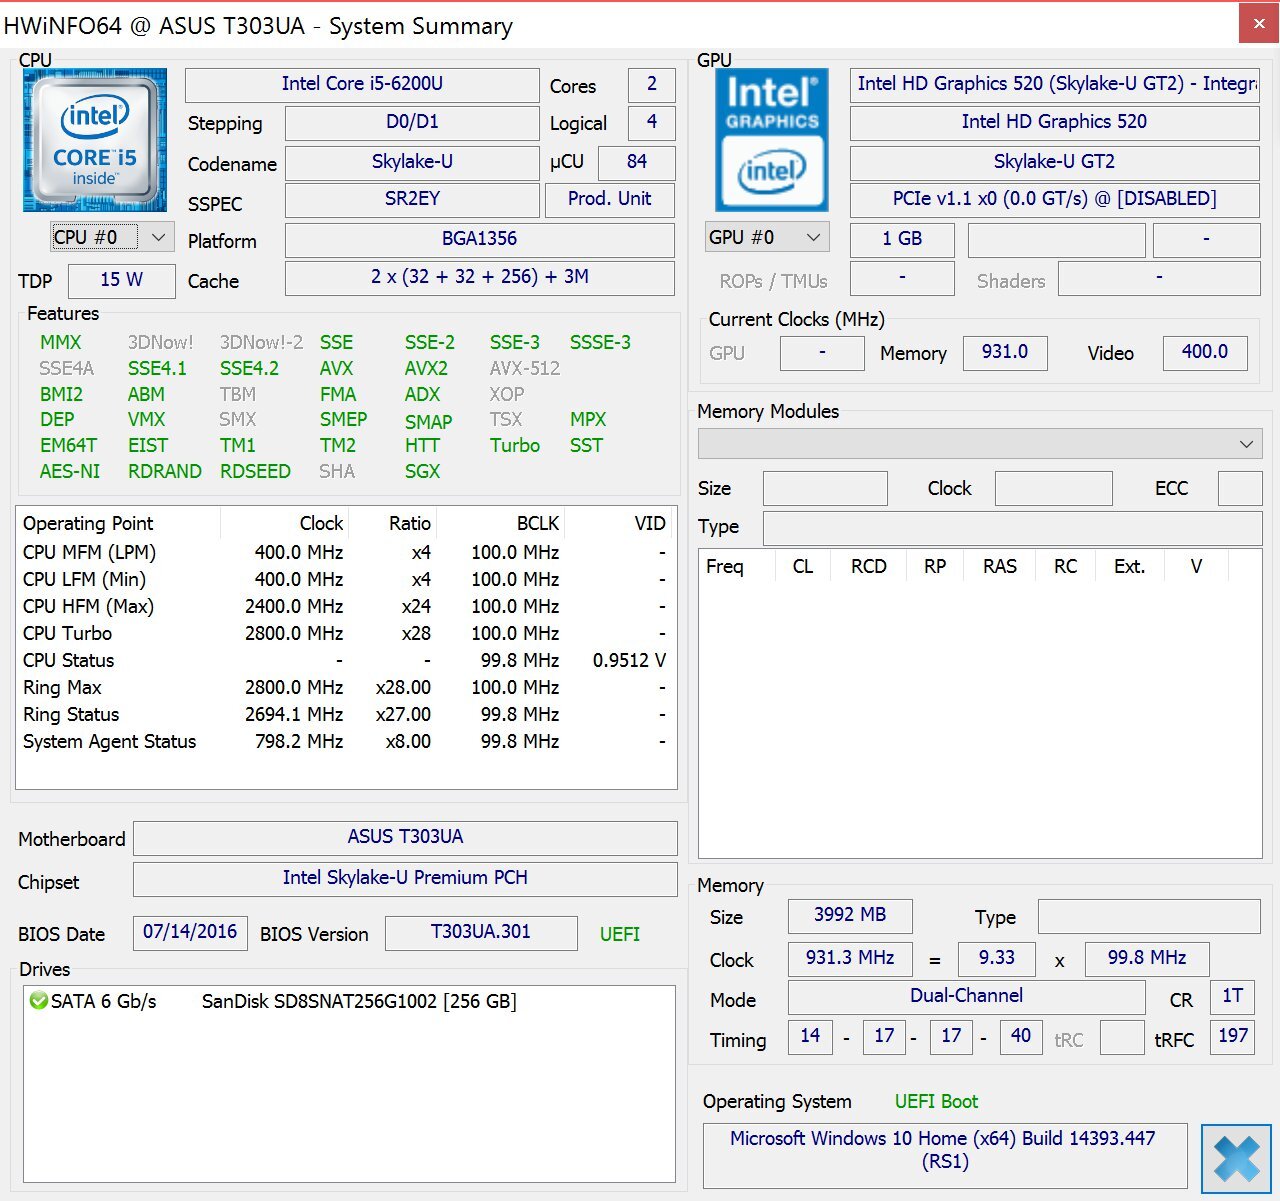Image resolution: width=1280 pixels, height=1201 pixels.
Task: Click the Intel Graphics logo image
Action: 771,139
